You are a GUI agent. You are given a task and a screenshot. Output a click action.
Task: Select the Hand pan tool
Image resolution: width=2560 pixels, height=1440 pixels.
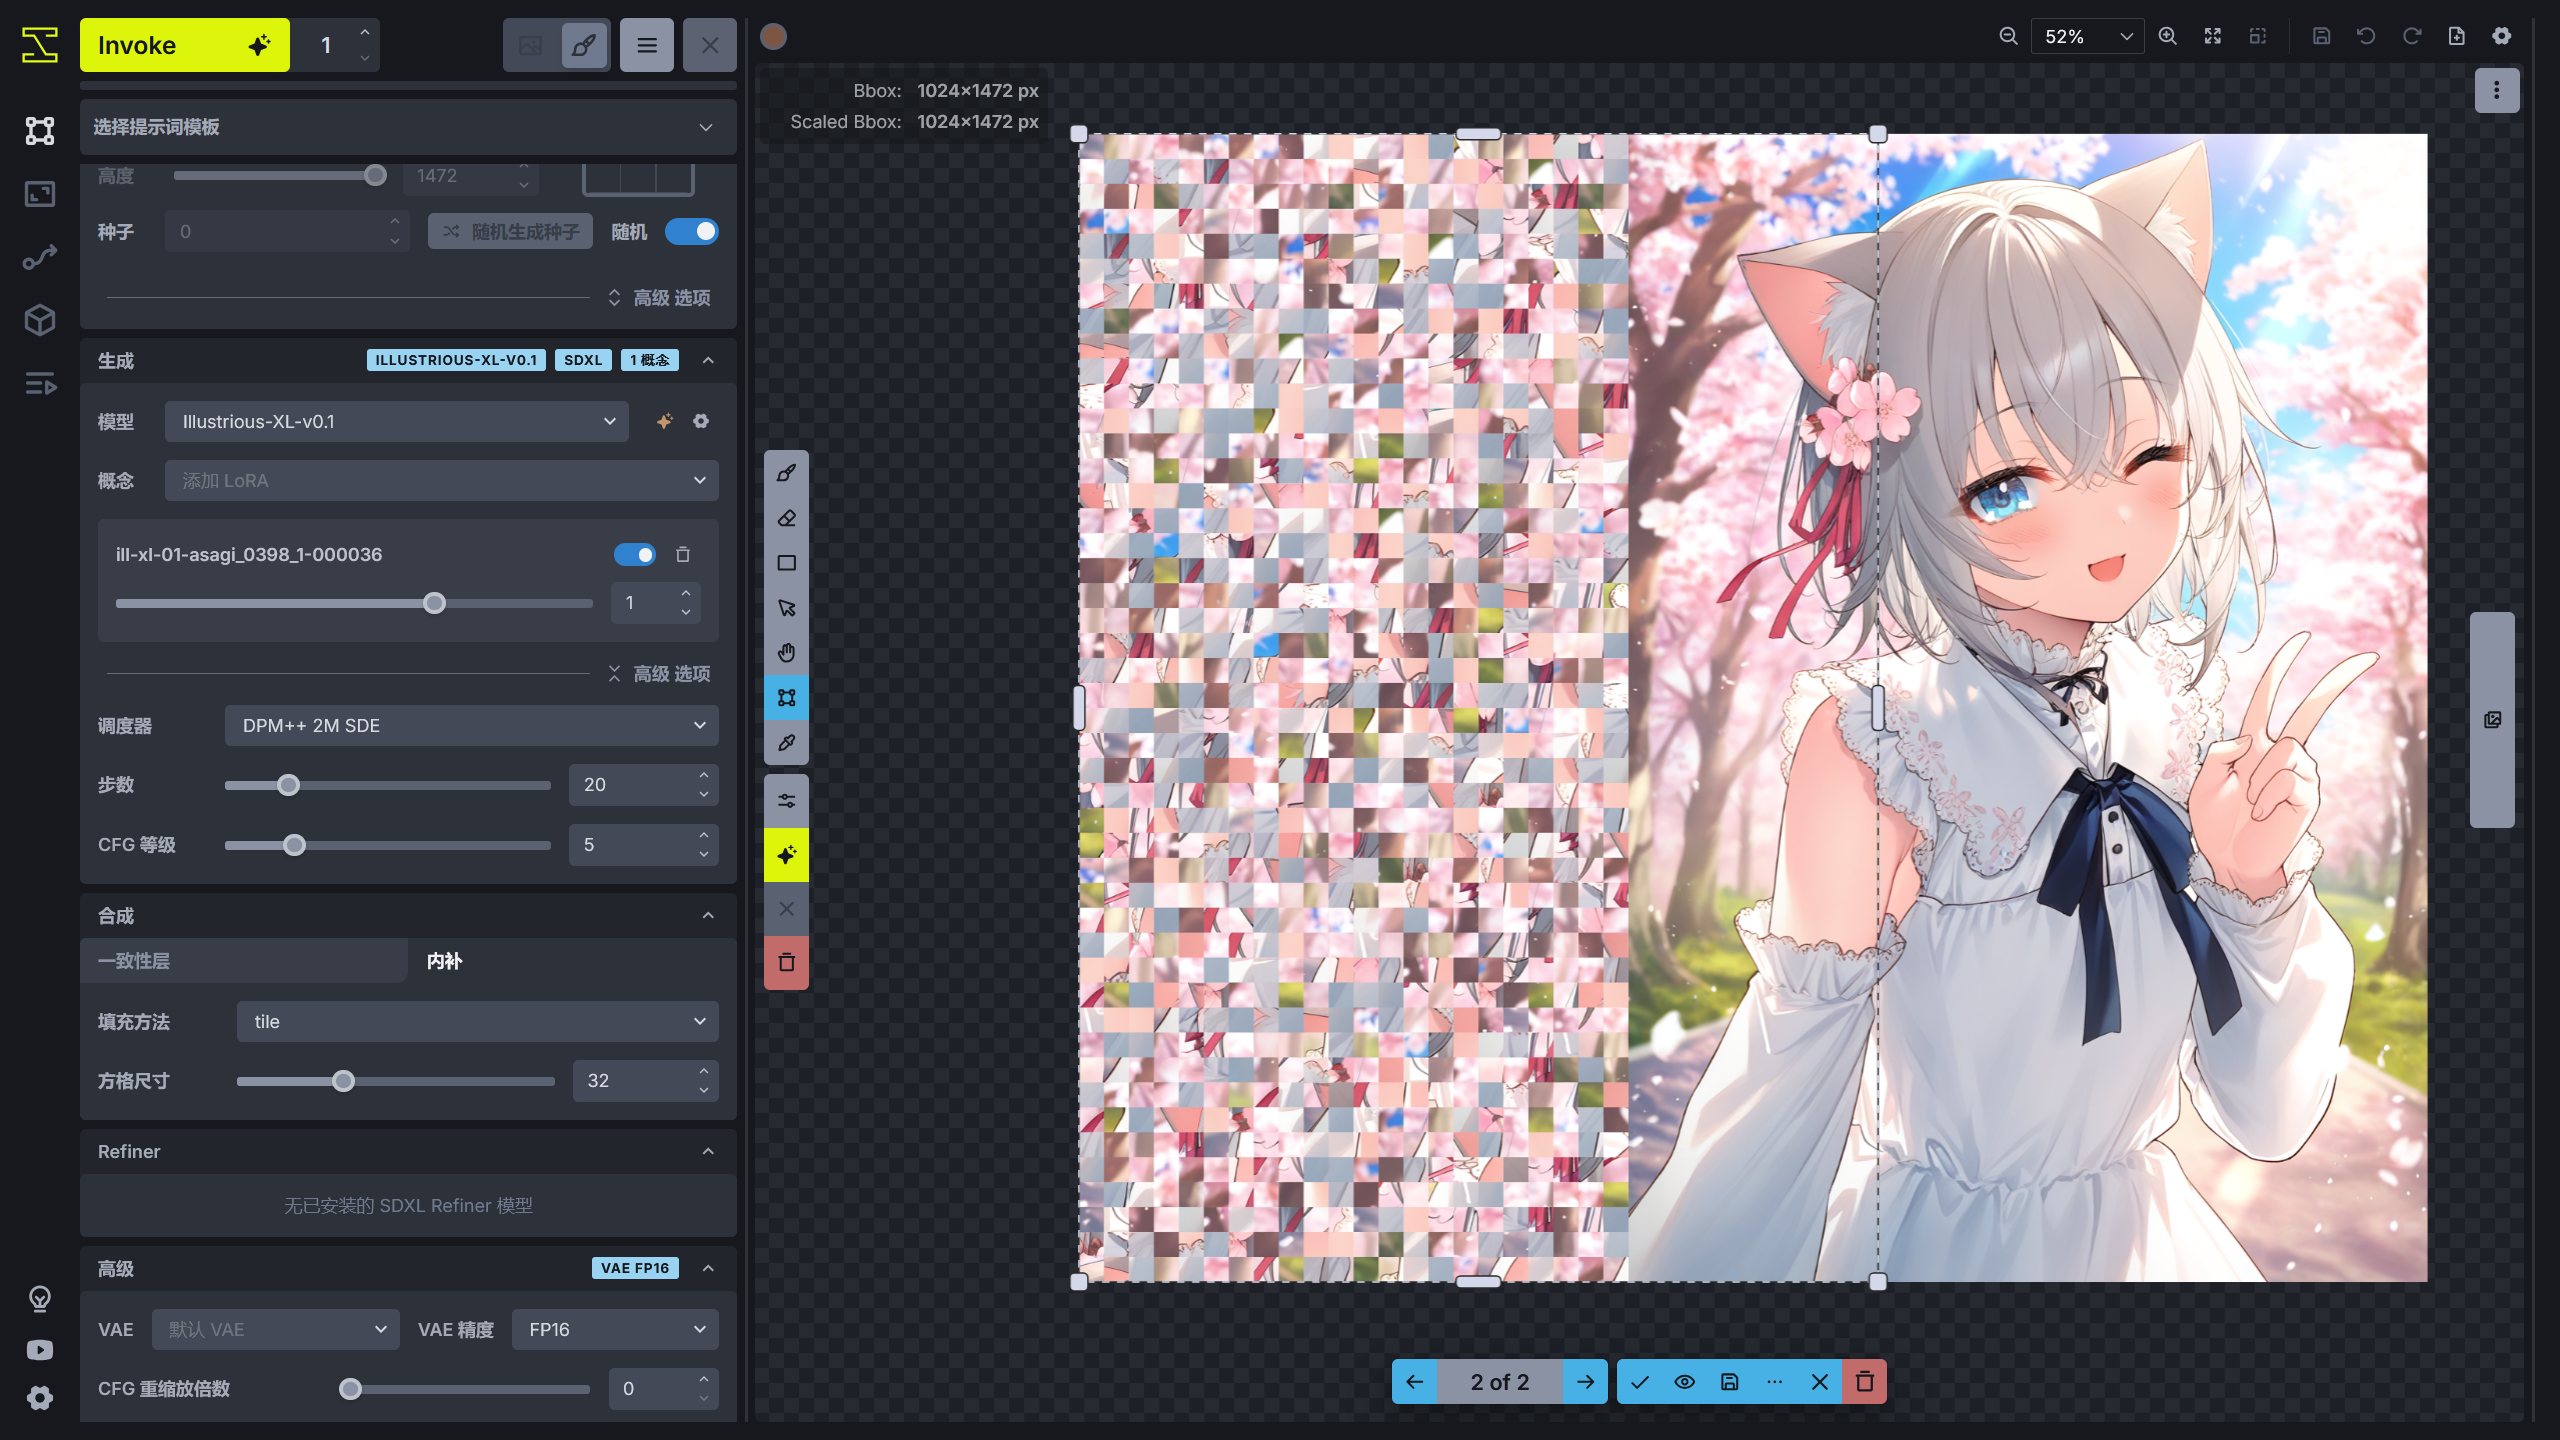[786, 652]
